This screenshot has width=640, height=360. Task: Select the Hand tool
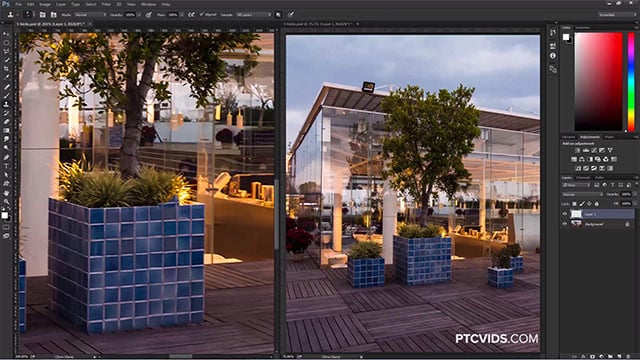click(x=6, y=192)
